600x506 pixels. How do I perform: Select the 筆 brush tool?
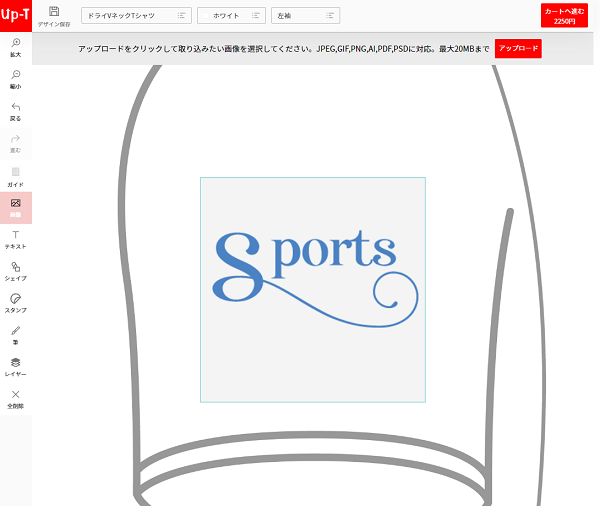pos(15,335)
